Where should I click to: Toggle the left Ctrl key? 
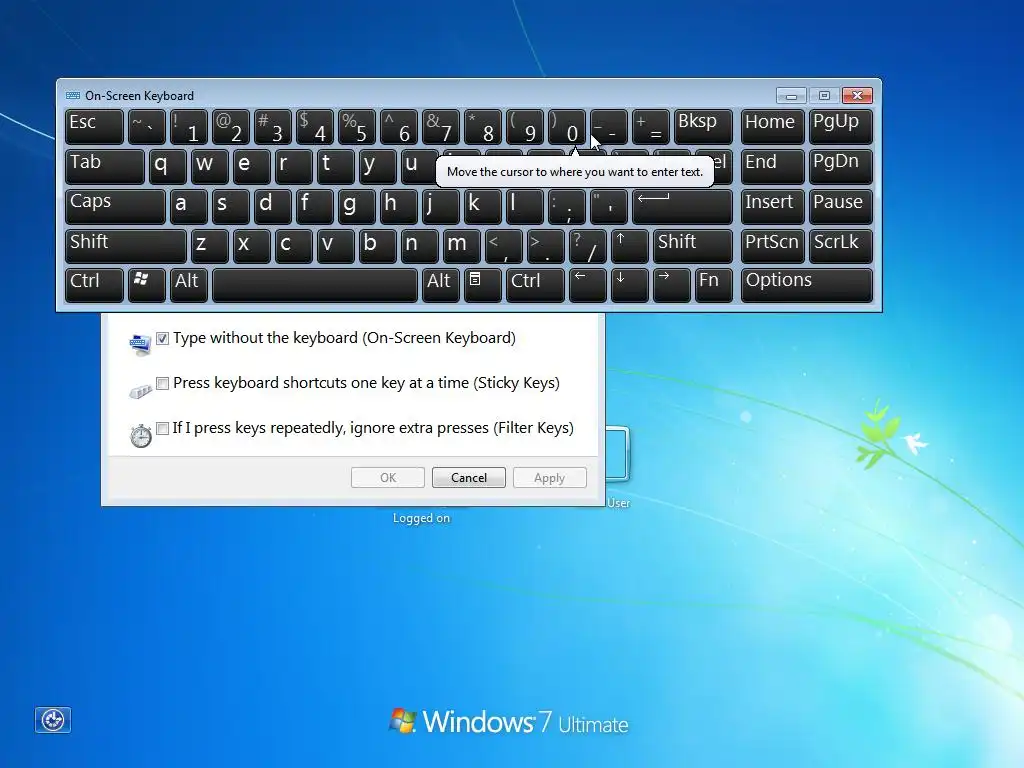pos(94,285)
